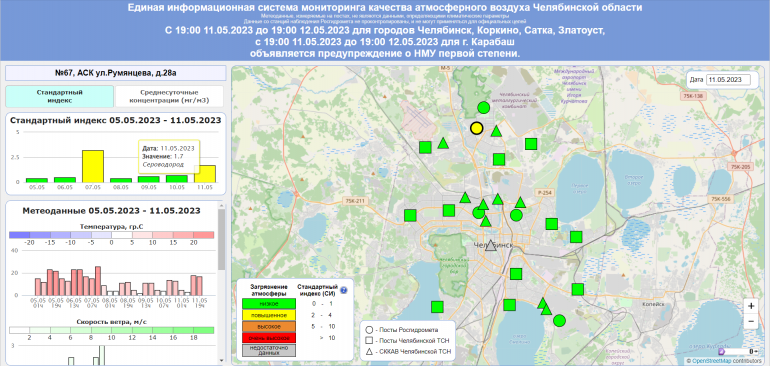Image resolution: width=770 pixels, height=366 pixels.
Task: Zoom out the map with minus button
Action: tap(751, 321)
